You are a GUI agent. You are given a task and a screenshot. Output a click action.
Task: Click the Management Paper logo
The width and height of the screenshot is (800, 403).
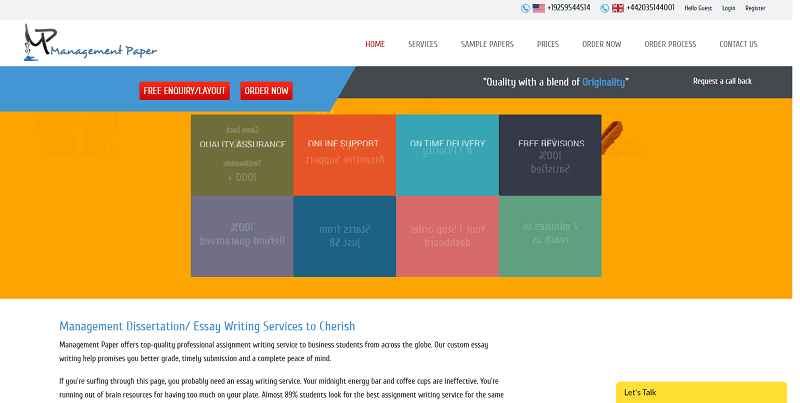[90, 43]
